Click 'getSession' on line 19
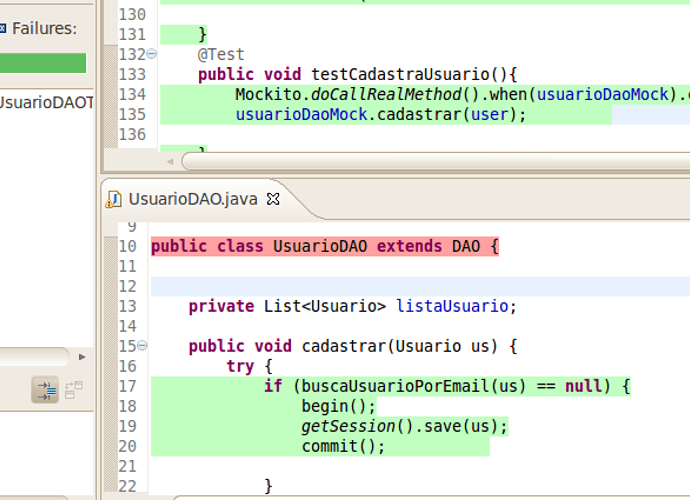Image resolution: width=690 pixels, height=500 pixels. 349,426
